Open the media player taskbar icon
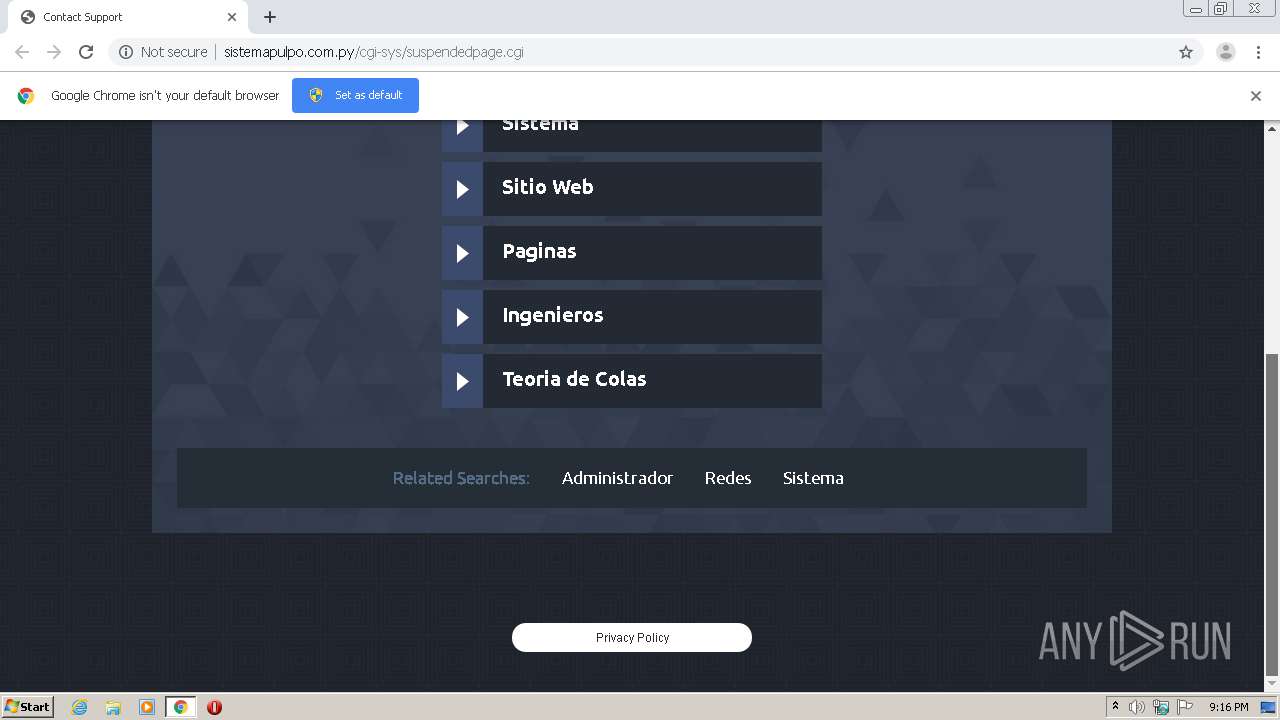 (146, 707)
